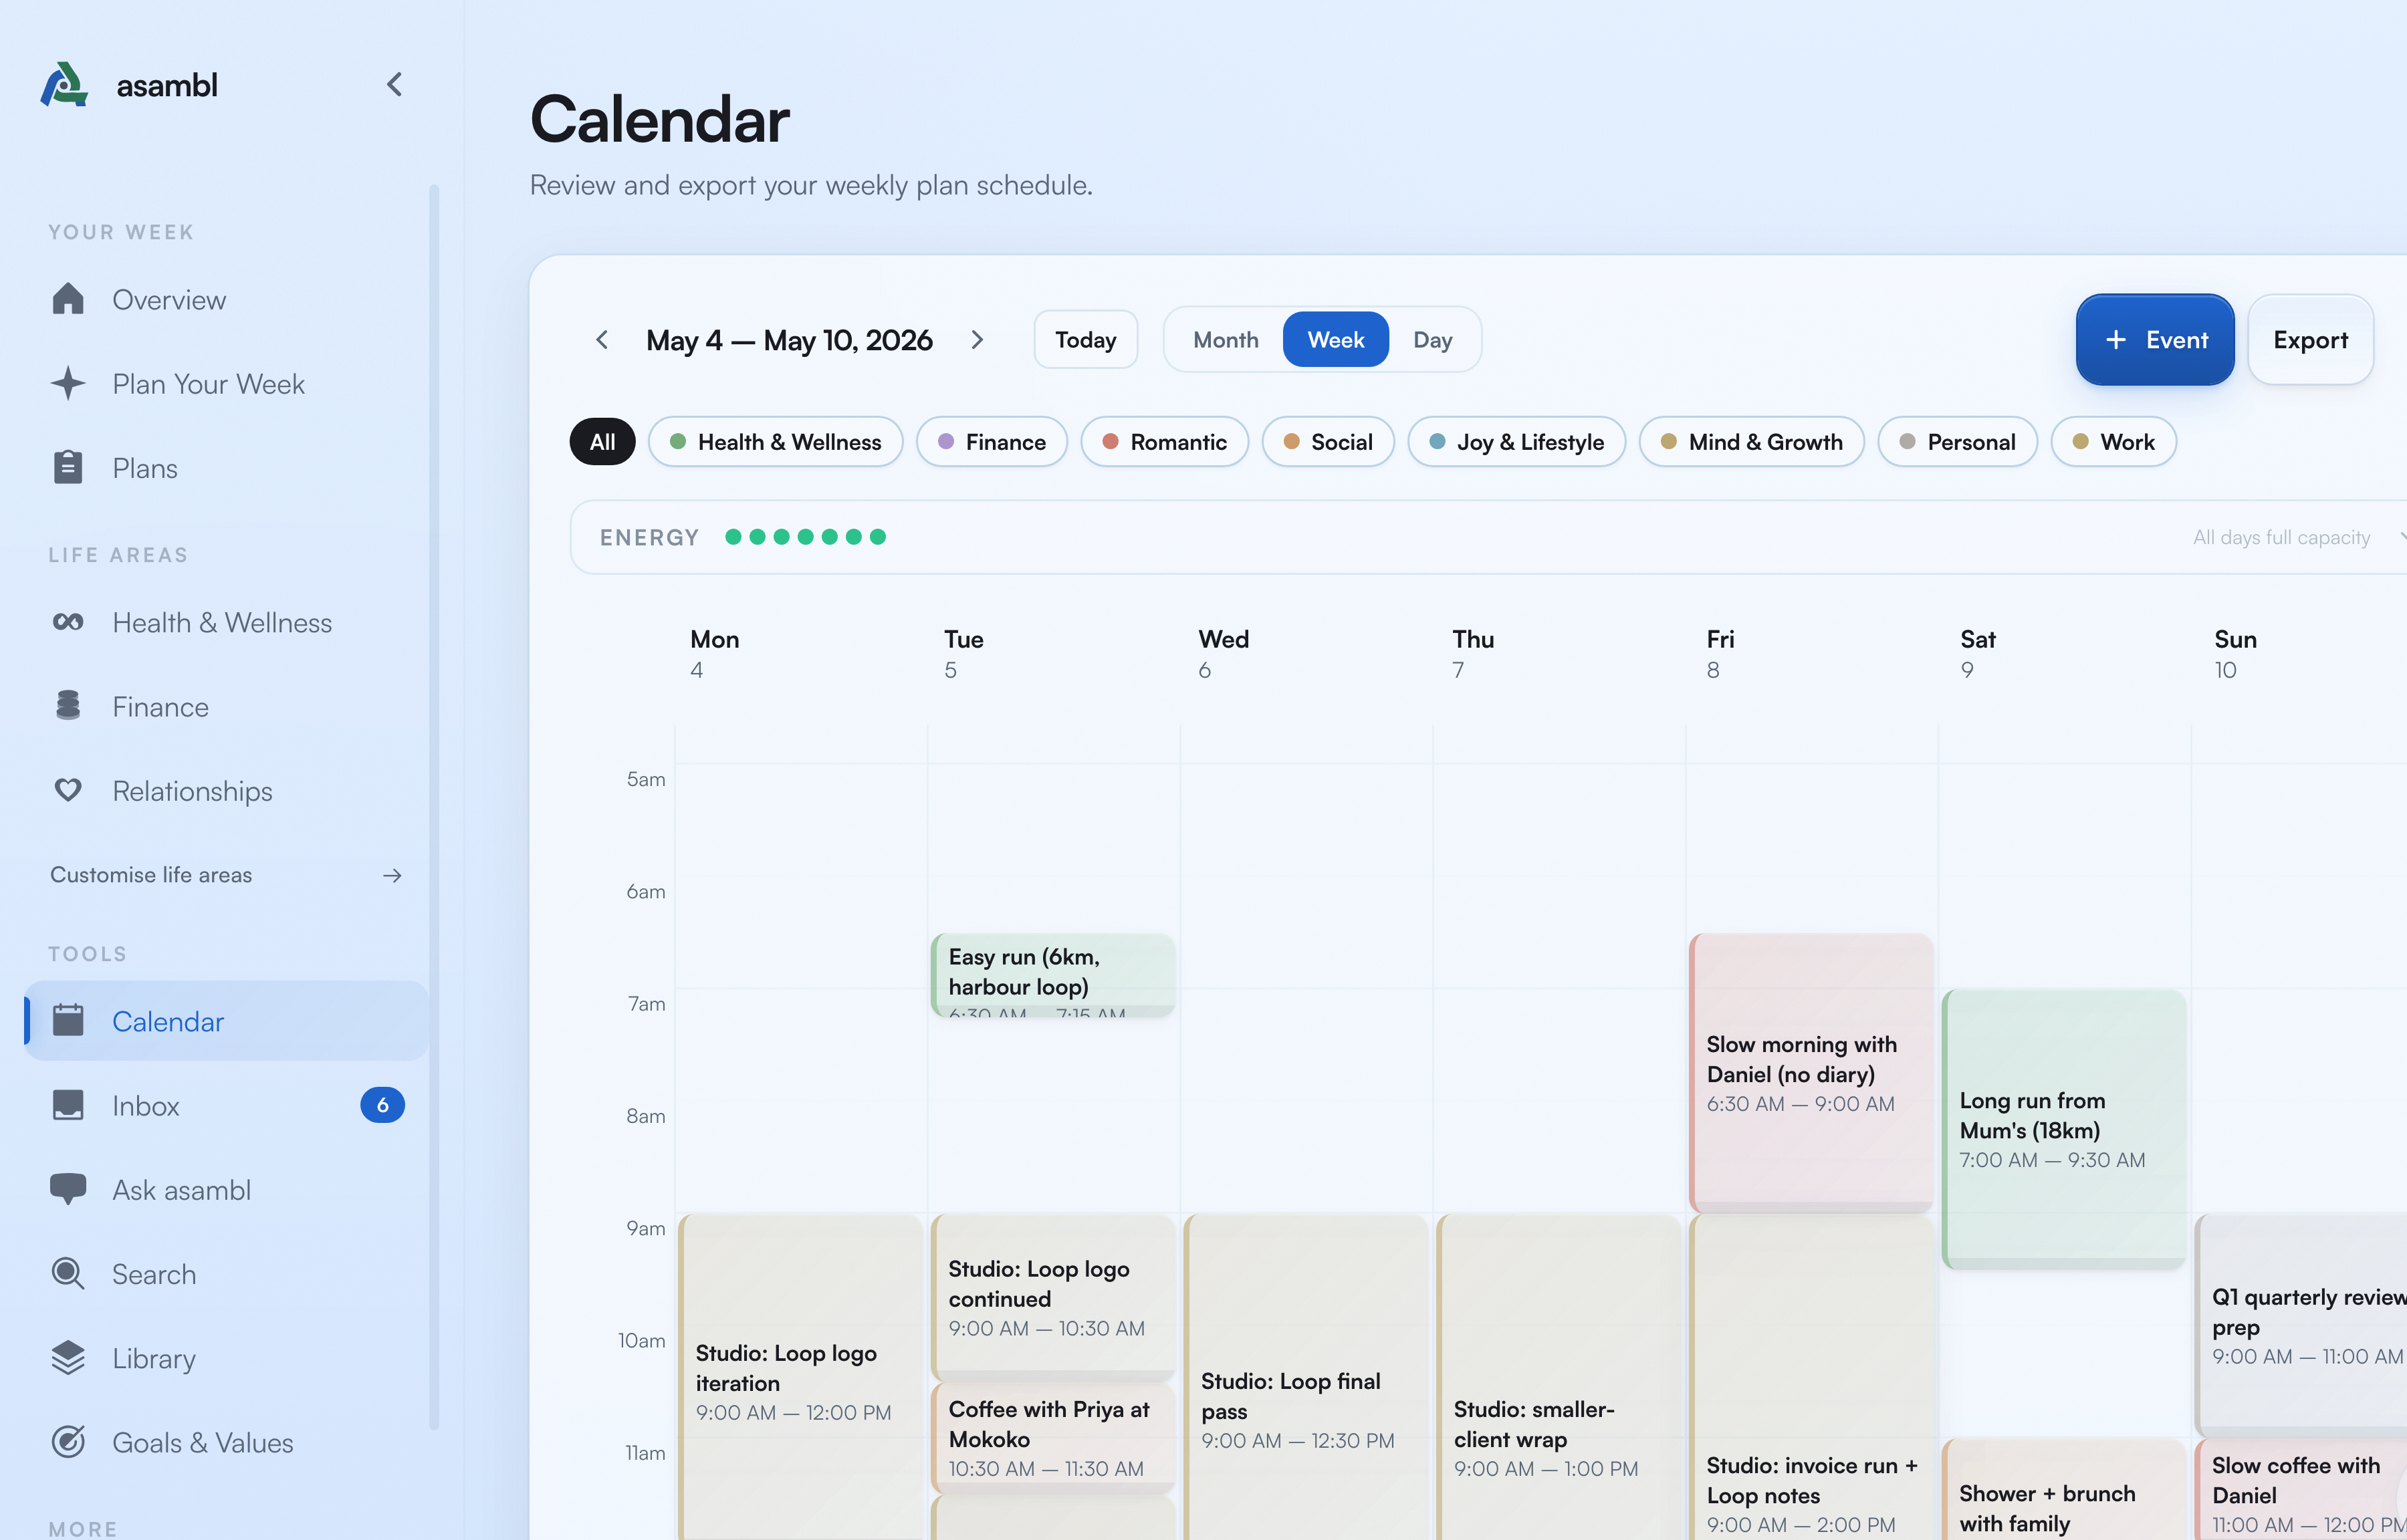Click the Finance coins icon
The width and height of the screenshot is (2407, 1540).
coord(68,706)
